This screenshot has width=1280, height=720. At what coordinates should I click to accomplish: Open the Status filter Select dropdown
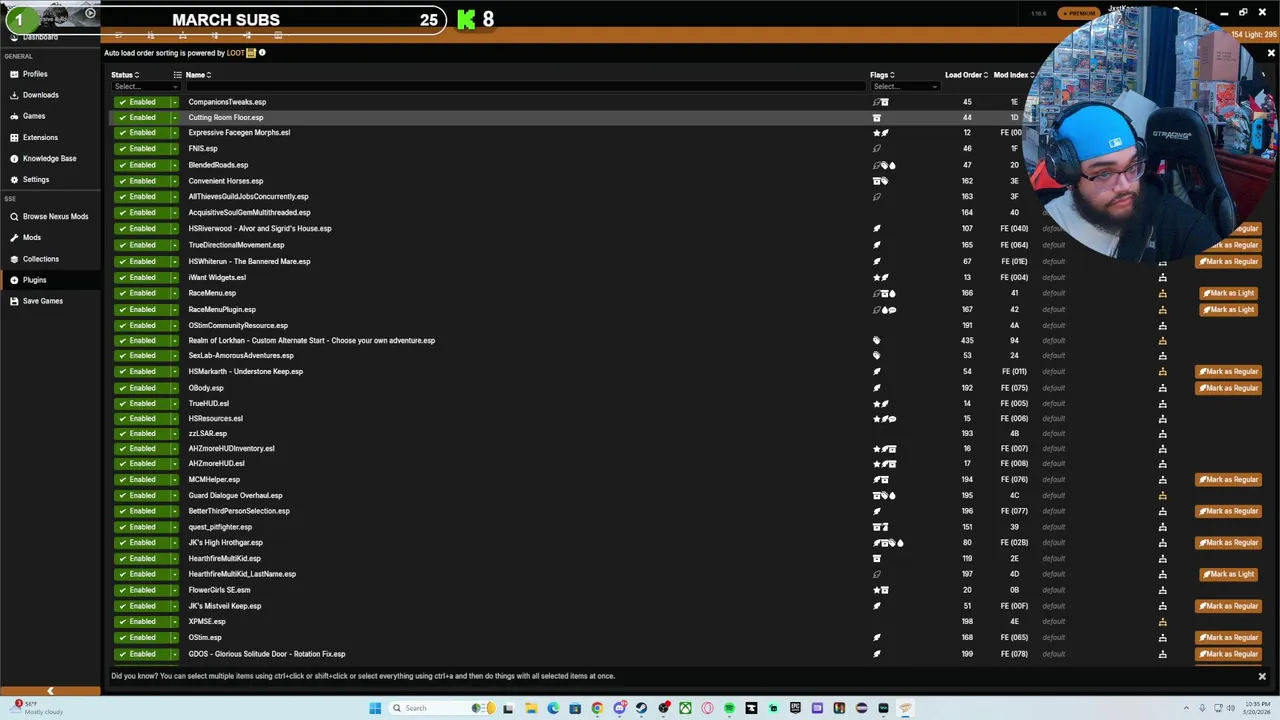(146, 87)
